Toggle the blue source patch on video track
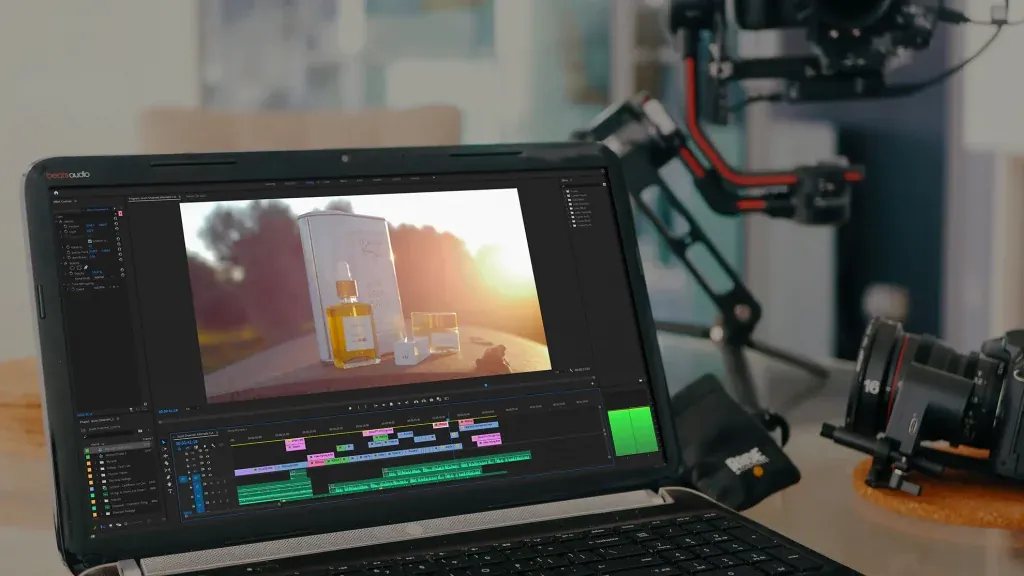 coord(183,479)
